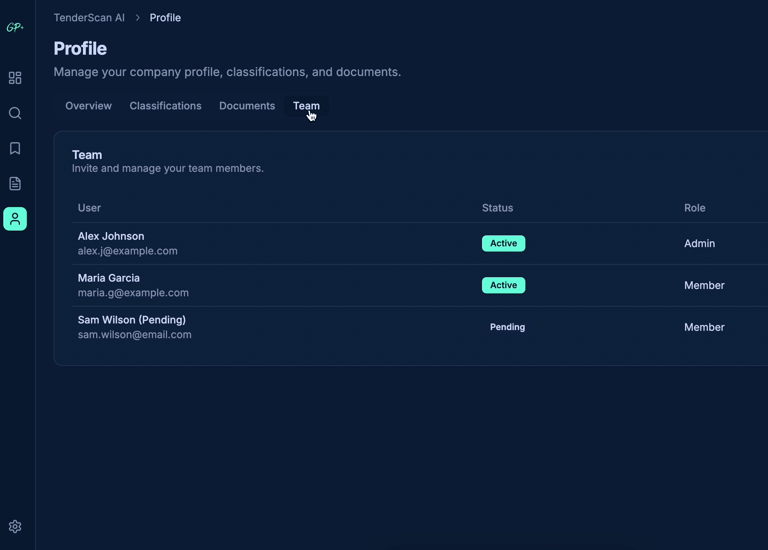The height and width of the screenshot is (550, 768).
Task: Click the GP logo in sidebar
Action: tap(15, 27)
